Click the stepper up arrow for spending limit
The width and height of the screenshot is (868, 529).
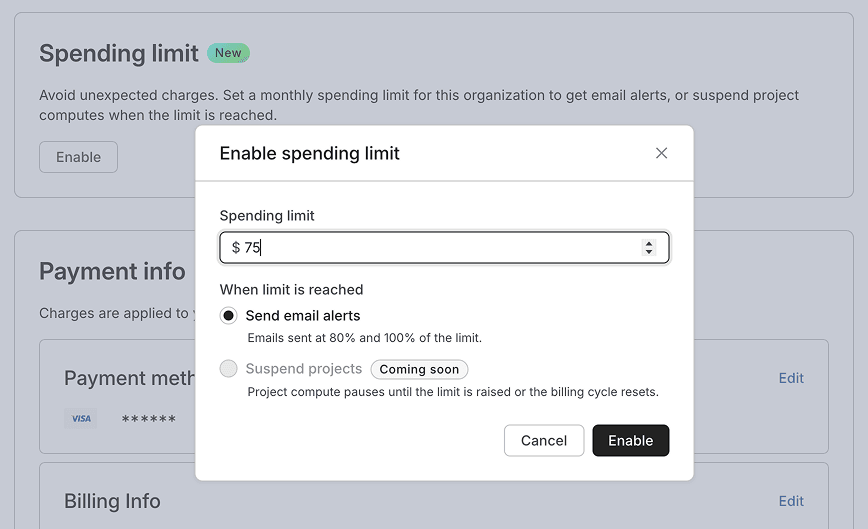(649, 243)
